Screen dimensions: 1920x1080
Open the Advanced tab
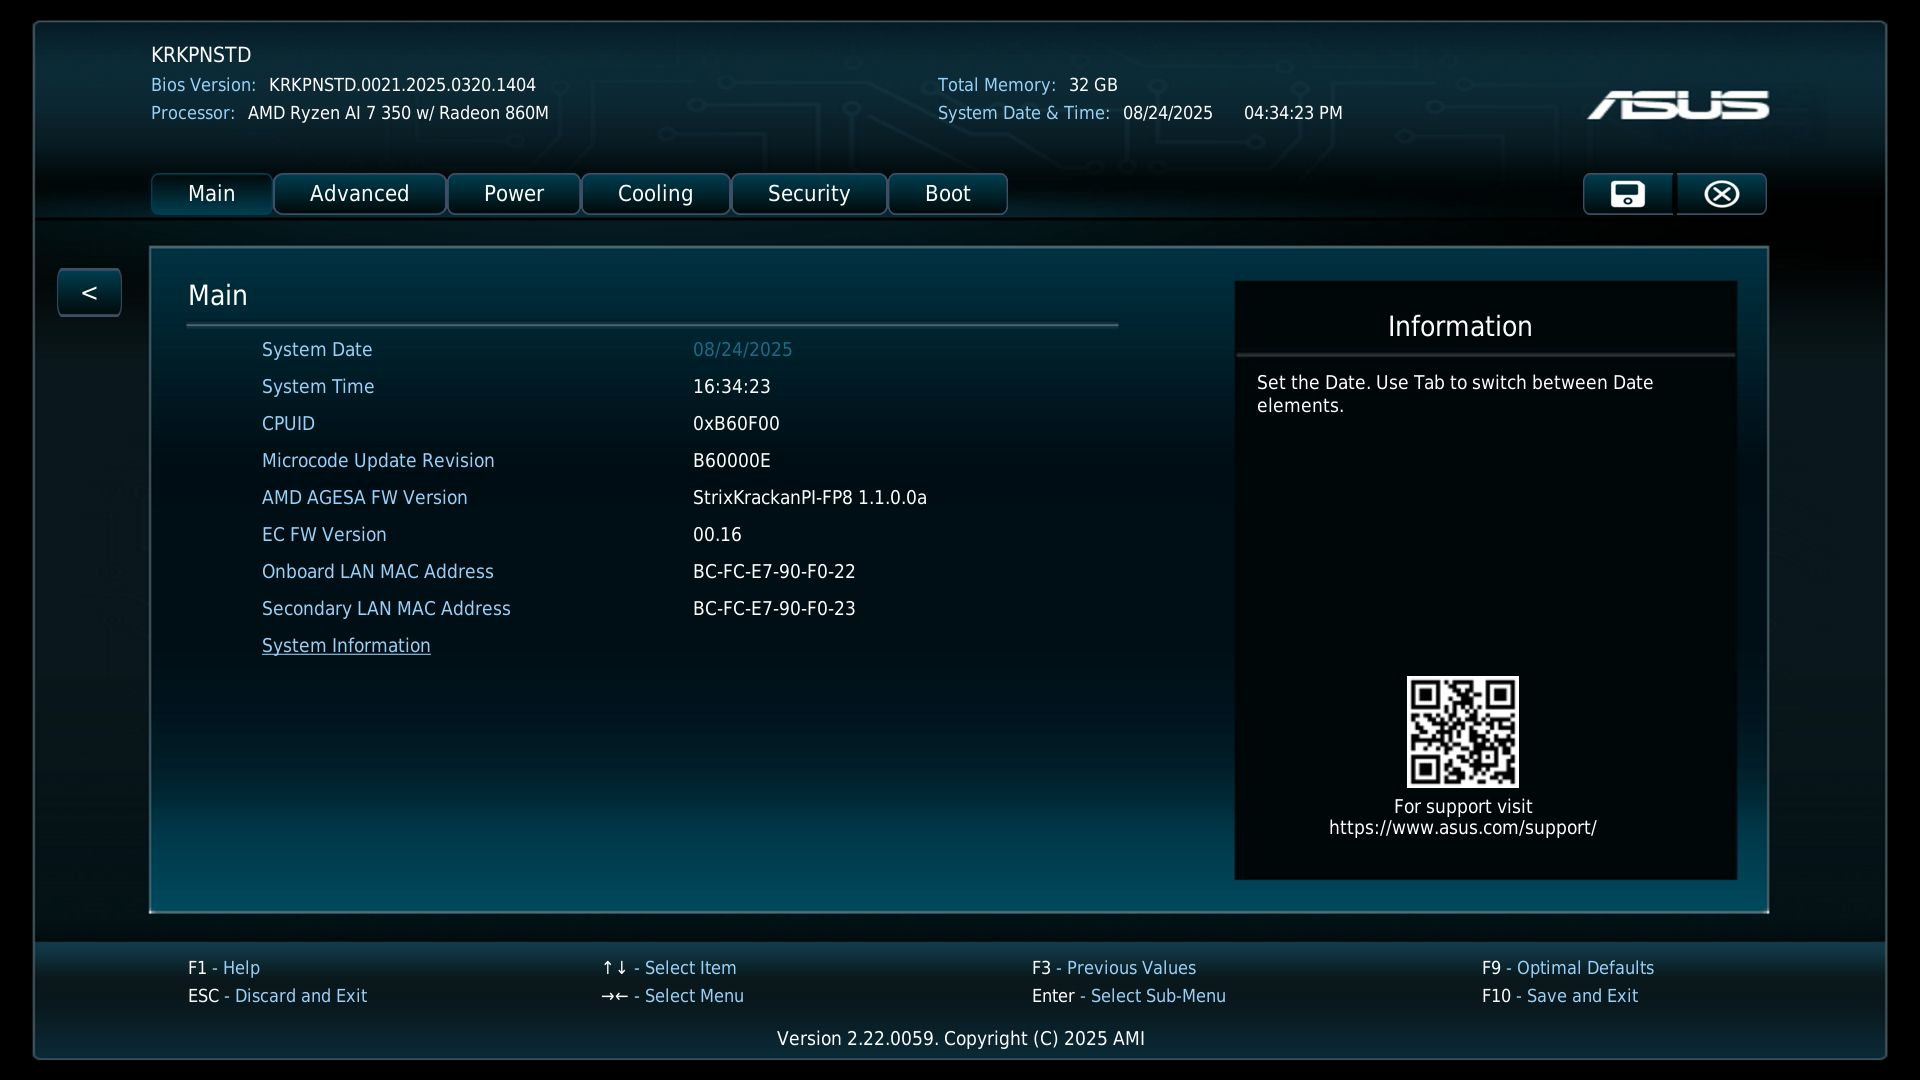tap(359, 194)
